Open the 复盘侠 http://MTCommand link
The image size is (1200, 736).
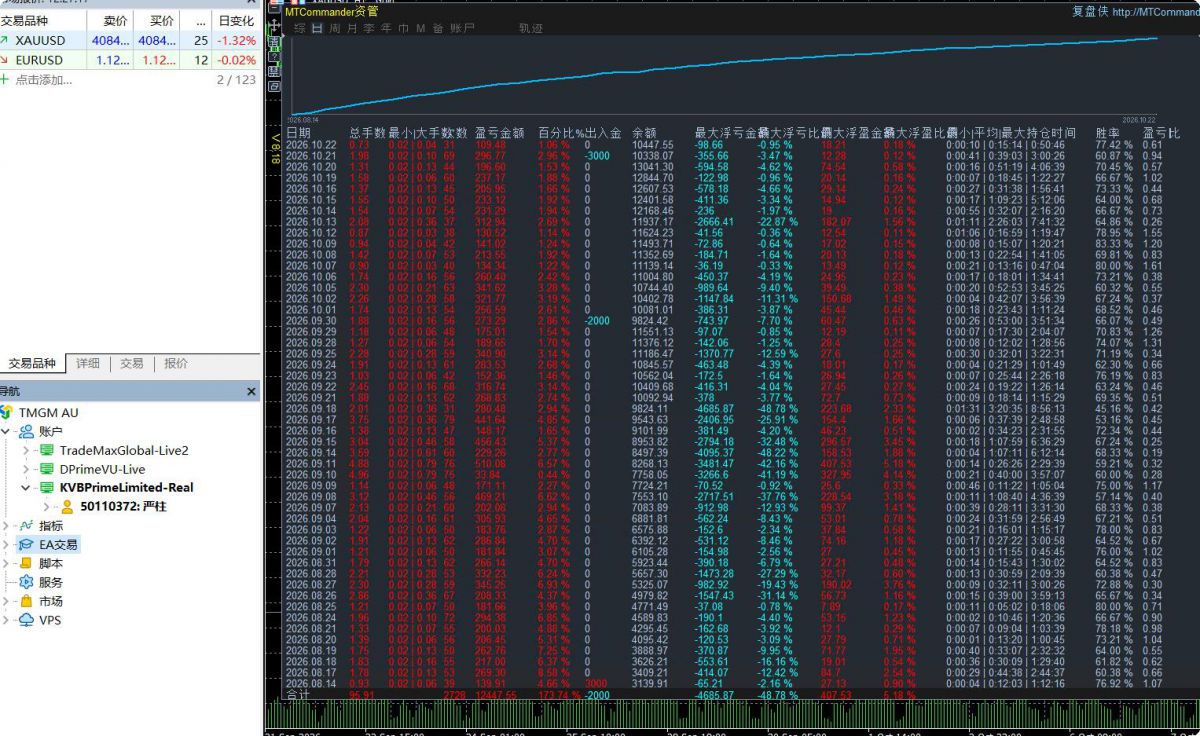pyautogui.click(x=1135, y=11)
